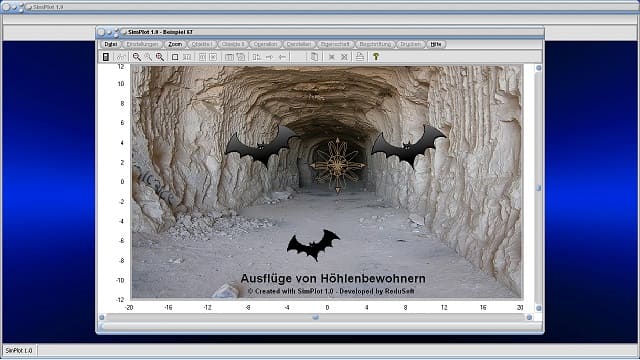This screenshot has height=360, width=640.
Task: Click the SimPlot 1.0 button in bottom status bar
Action: tap(19, 350)
